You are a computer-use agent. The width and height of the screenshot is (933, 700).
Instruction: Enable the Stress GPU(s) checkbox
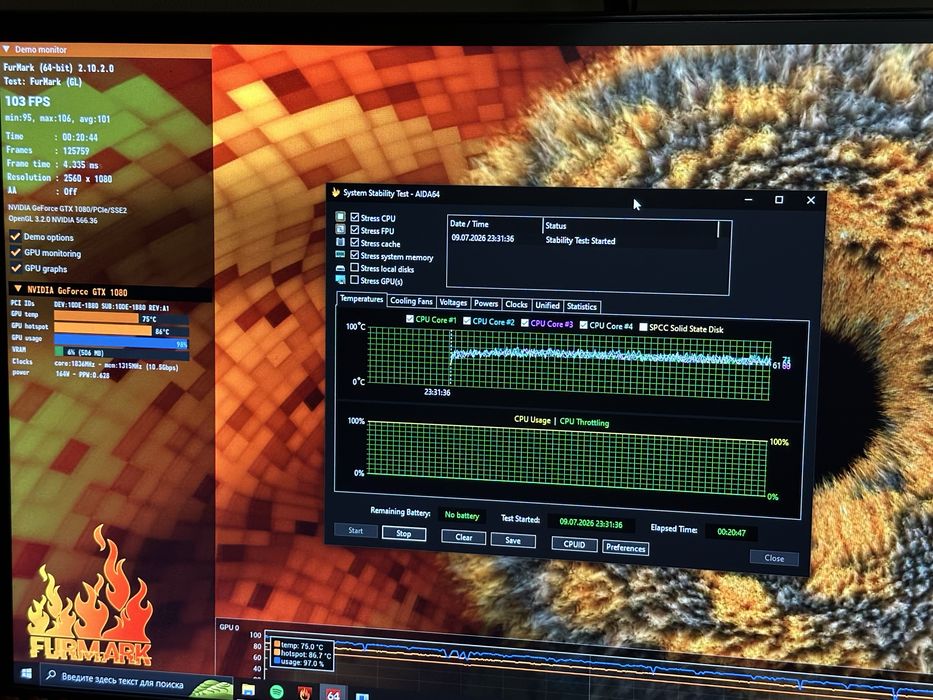(x=355, y=280)
